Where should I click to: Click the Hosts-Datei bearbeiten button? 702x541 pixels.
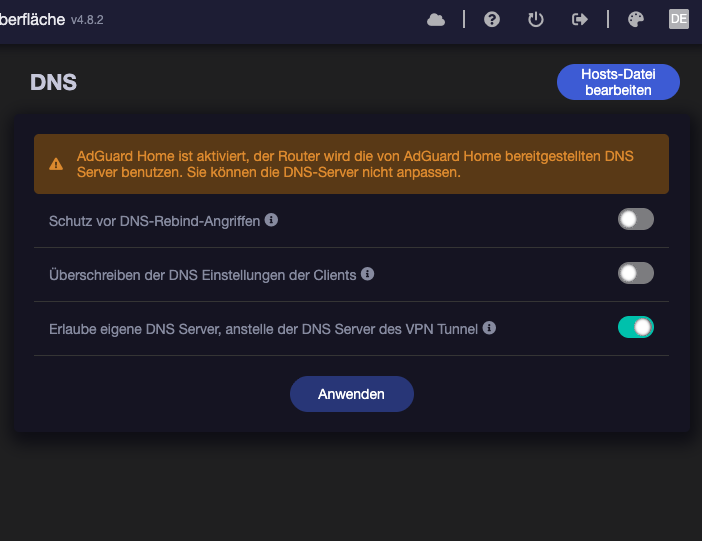pyautogui.click(x=617, y=82)
